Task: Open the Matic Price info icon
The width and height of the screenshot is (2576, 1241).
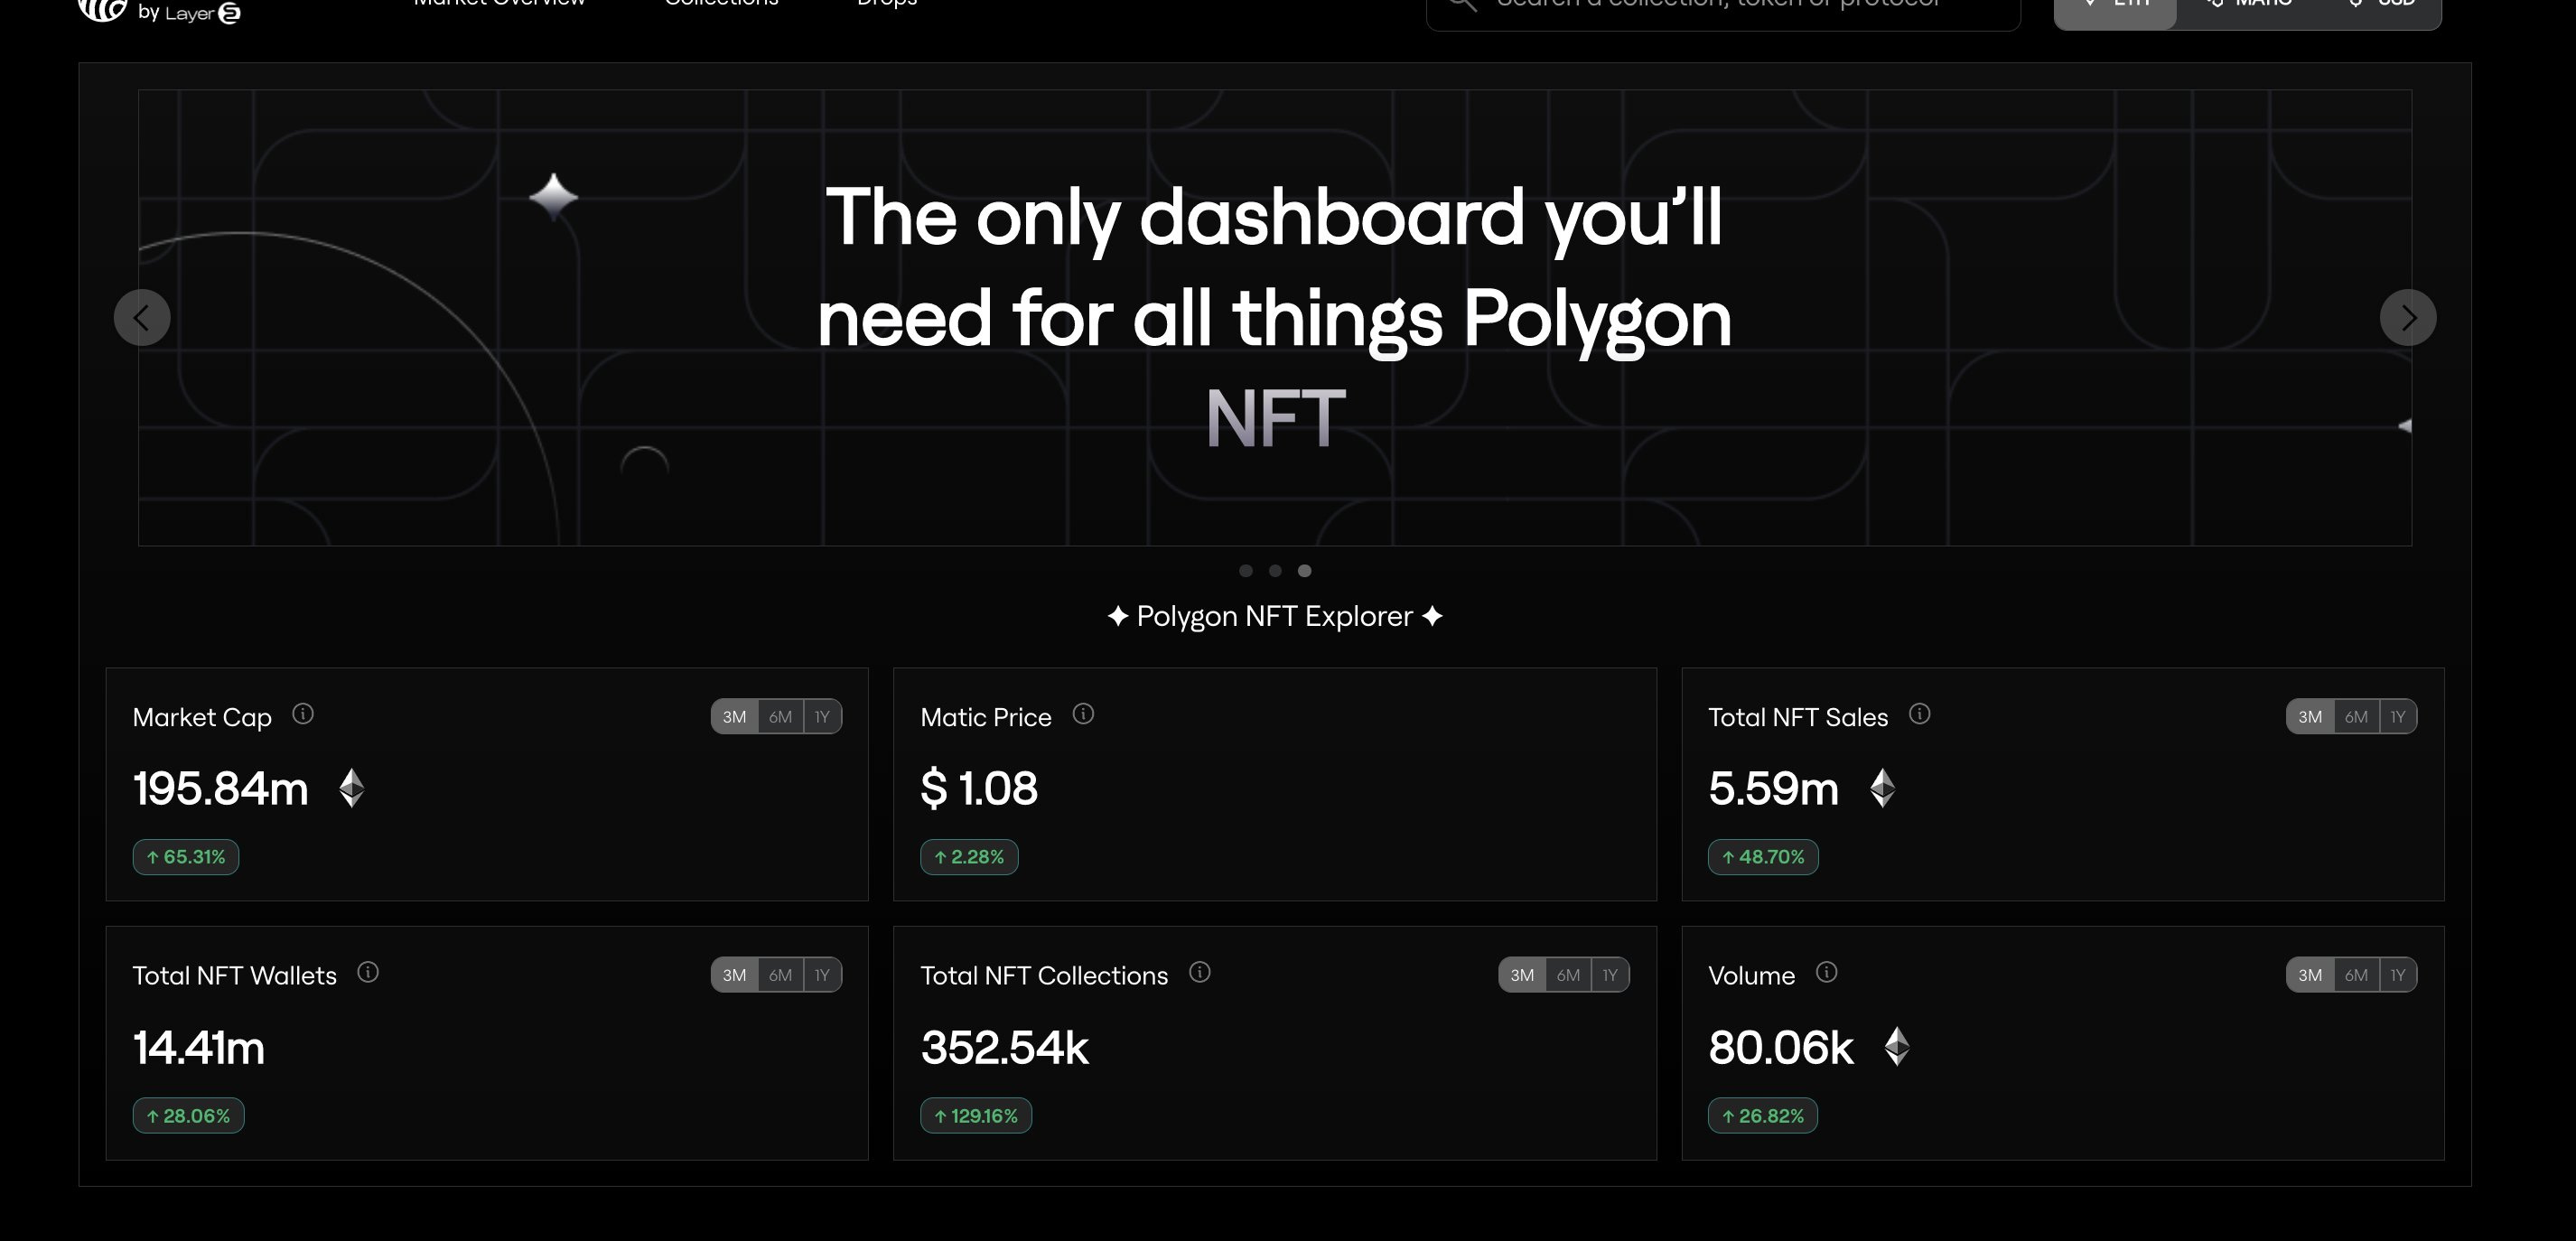Action: click(x=1083, y=714)
